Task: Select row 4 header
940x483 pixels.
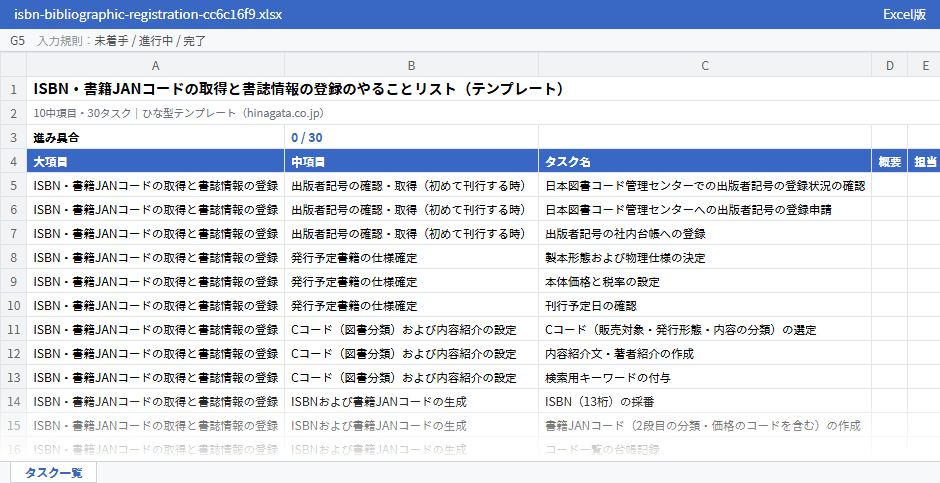Action: point(13,161)
